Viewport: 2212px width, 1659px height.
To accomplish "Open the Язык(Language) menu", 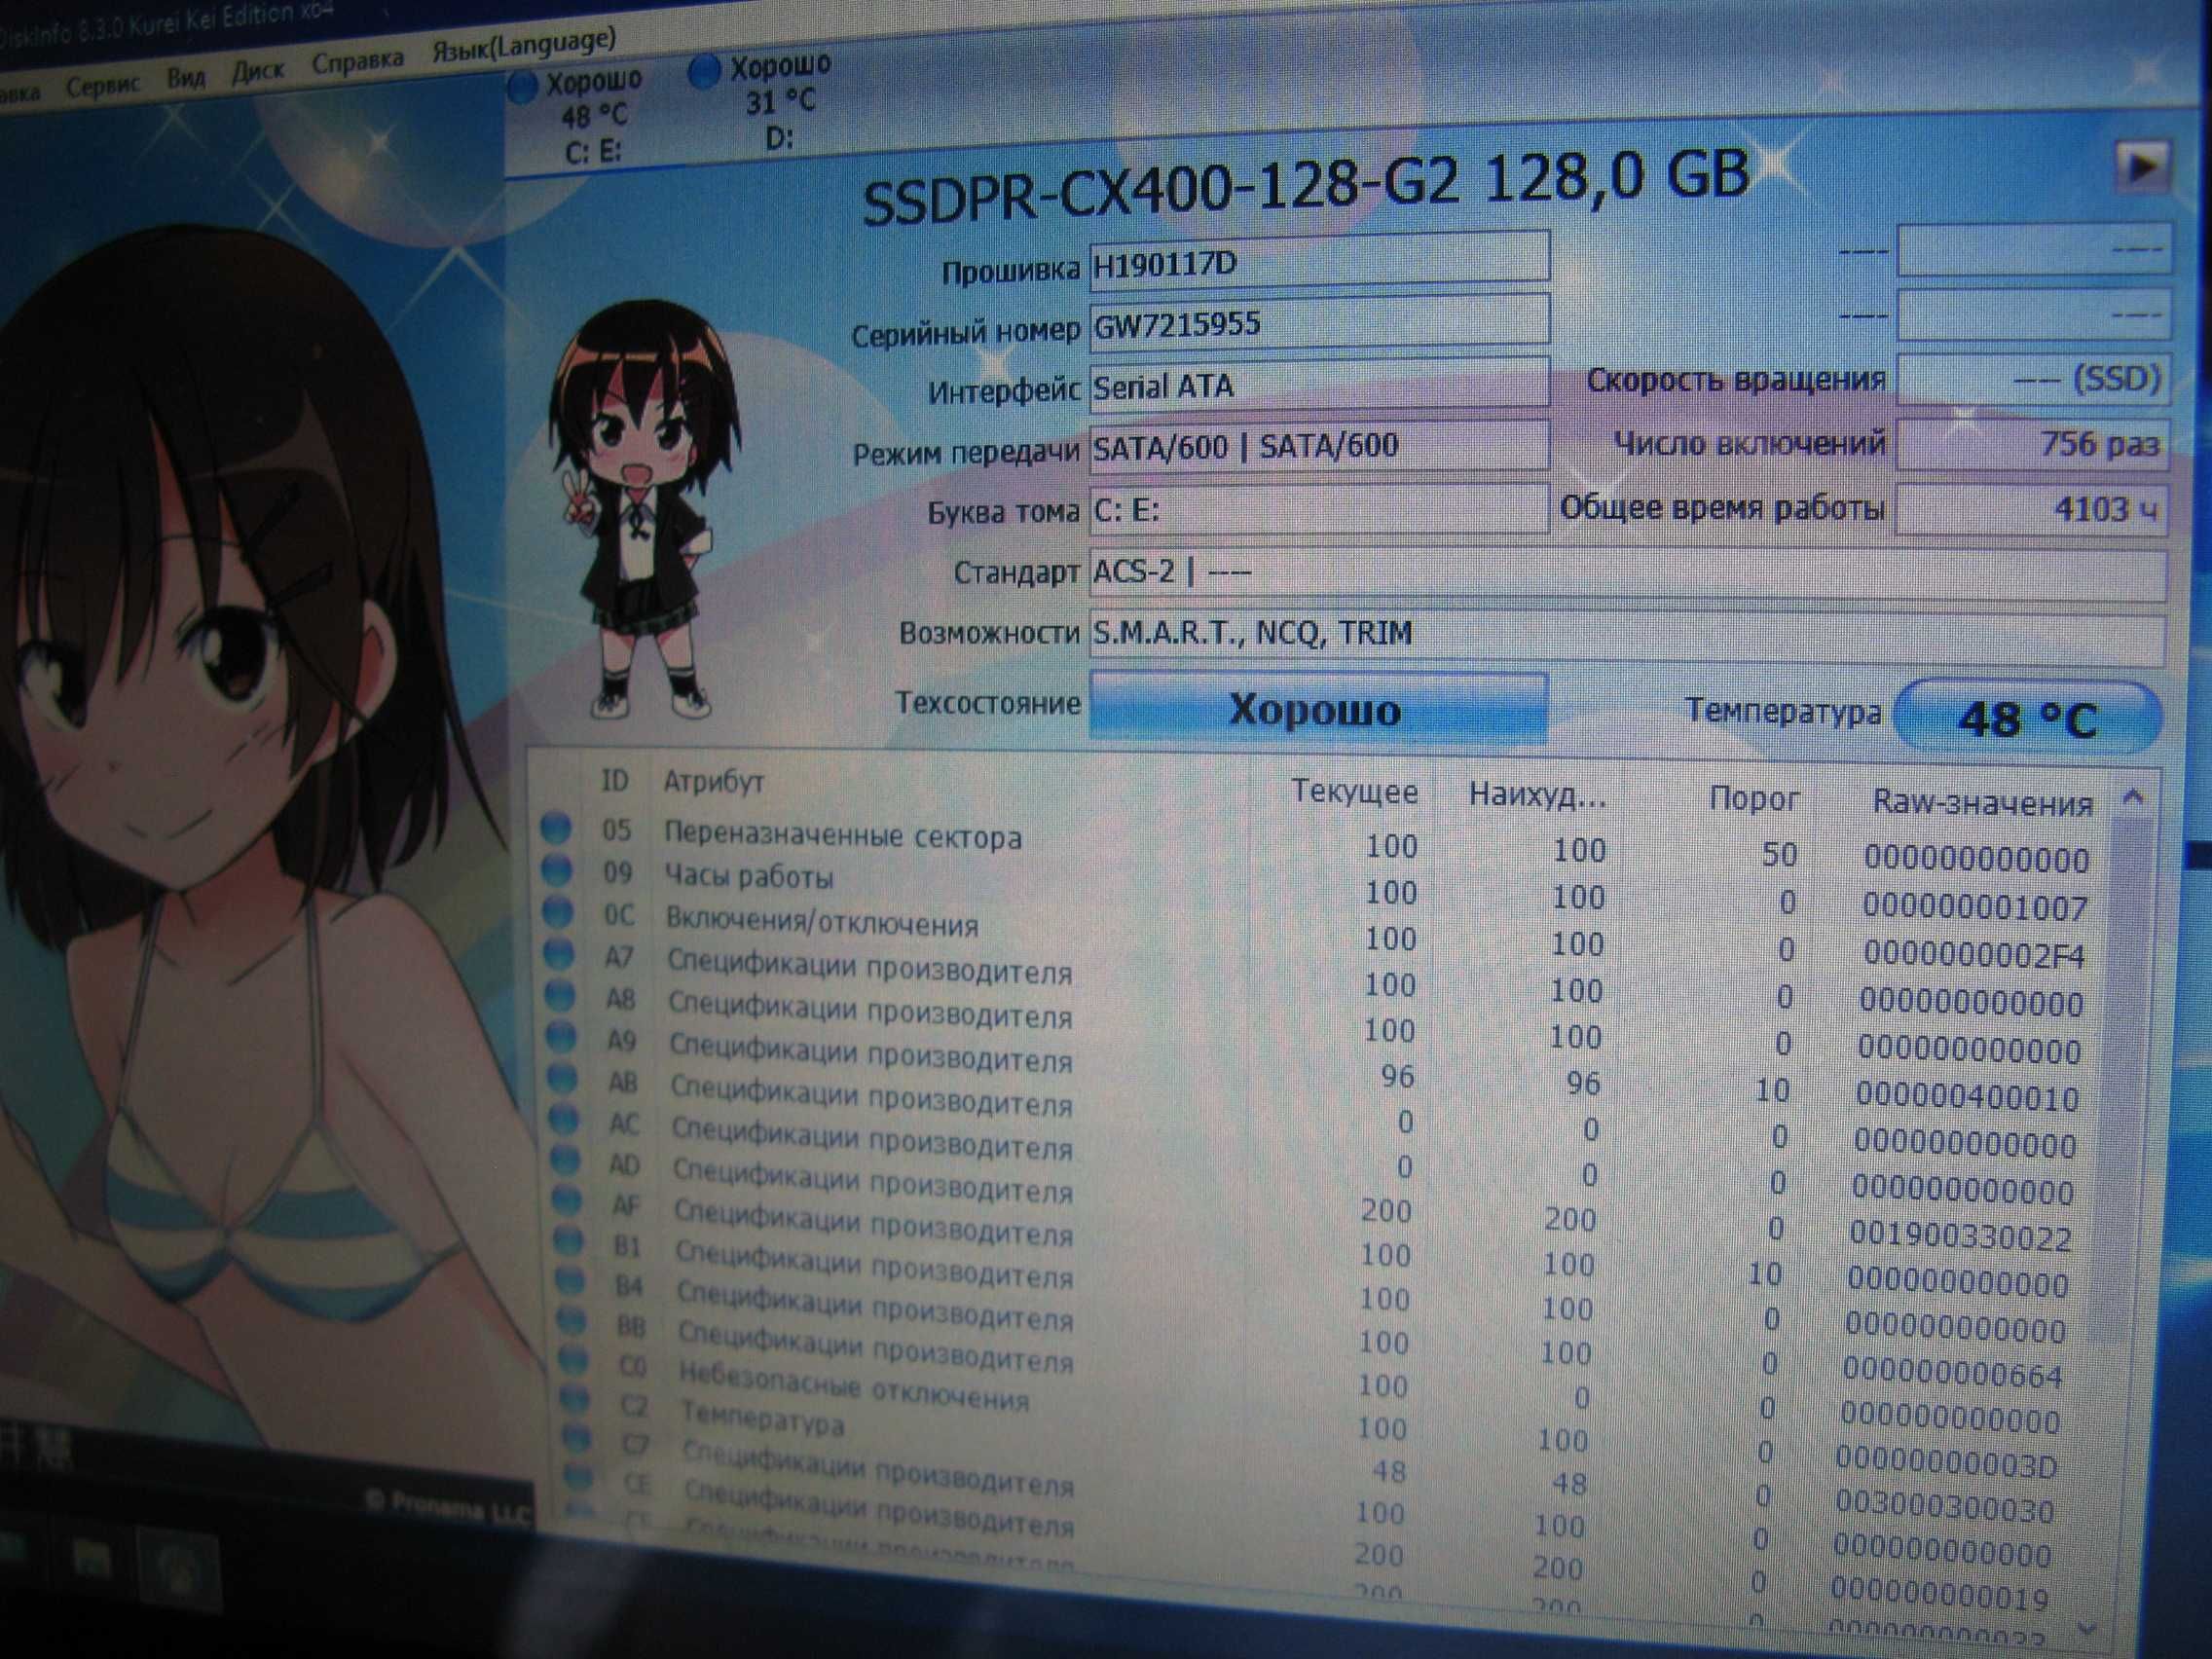I will [x=522, y=46].
